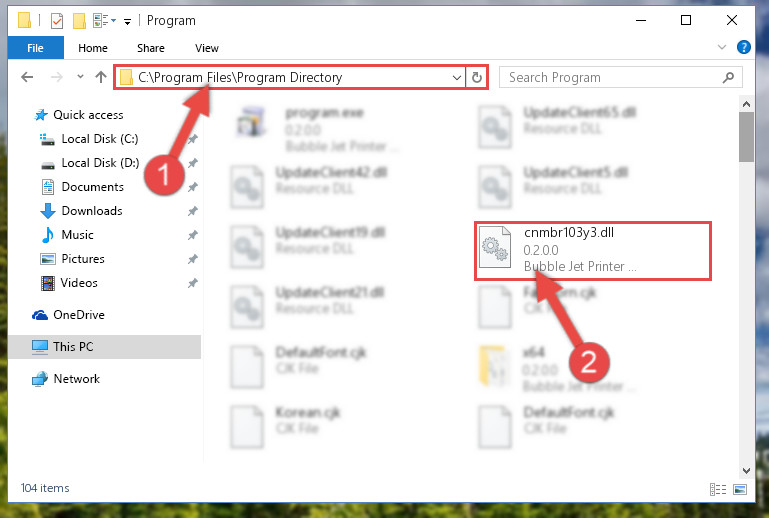Select the cnmbr103y3.dll file
The height and width of the screenshot is (518, 769).
click(593, 251)
